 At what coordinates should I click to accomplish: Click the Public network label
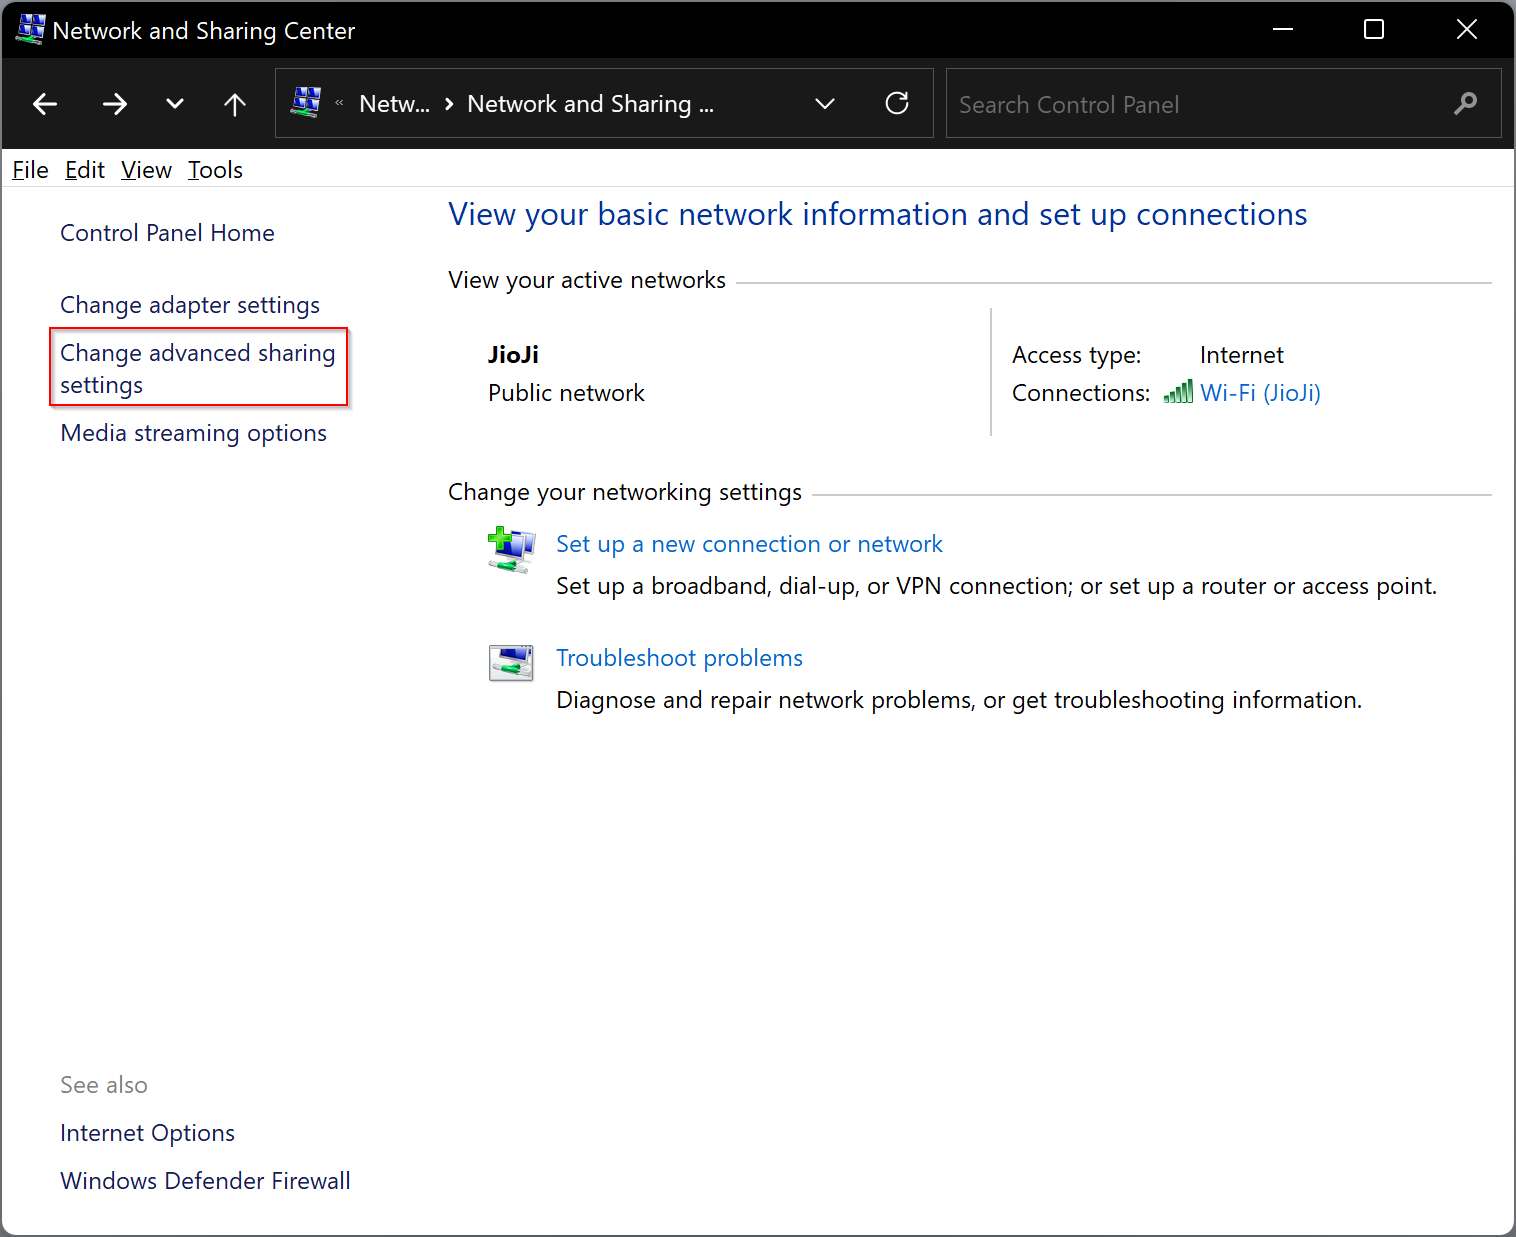pos(566,393)
